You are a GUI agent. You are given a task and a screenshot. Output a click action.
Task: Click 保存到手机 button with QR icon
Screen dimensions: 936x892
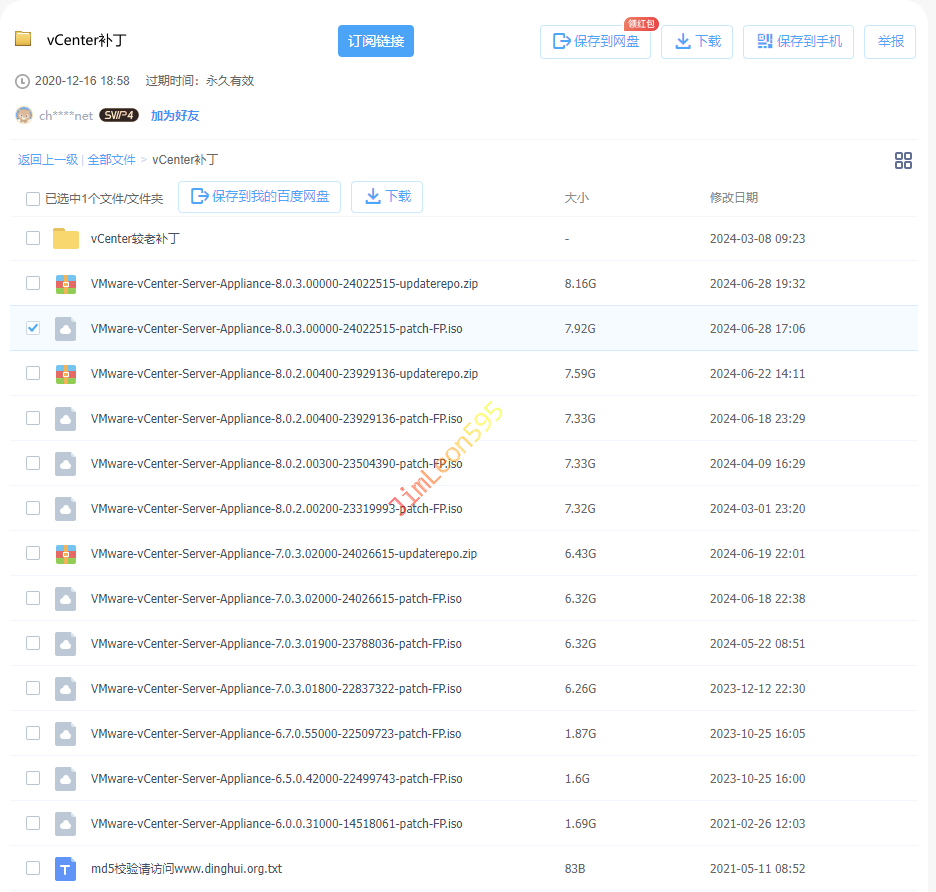tap(798, 42)
